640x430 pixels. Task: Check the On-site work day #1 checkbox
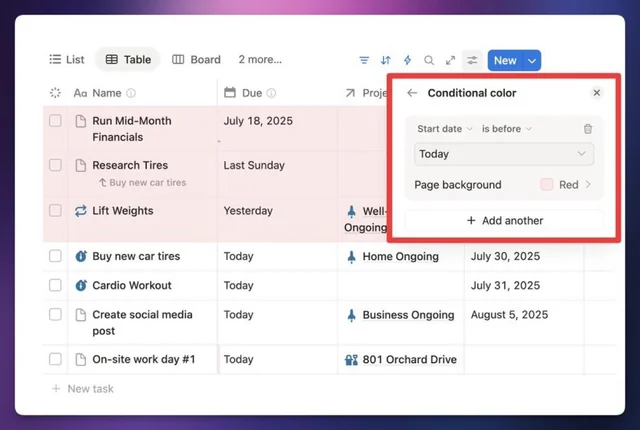point(55,359)
